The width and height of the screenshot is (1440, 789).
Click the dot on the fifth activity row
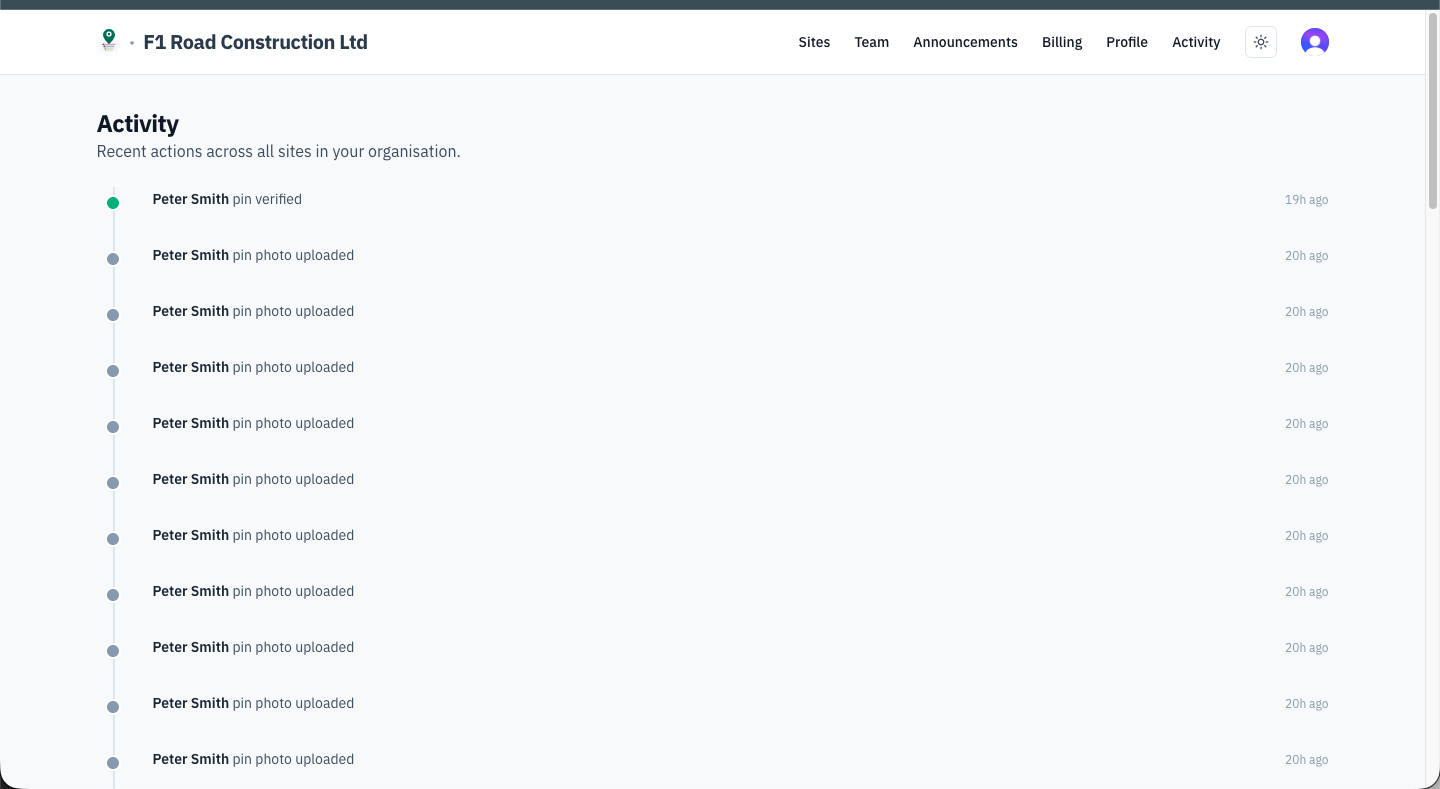click(x=113, y=426)
